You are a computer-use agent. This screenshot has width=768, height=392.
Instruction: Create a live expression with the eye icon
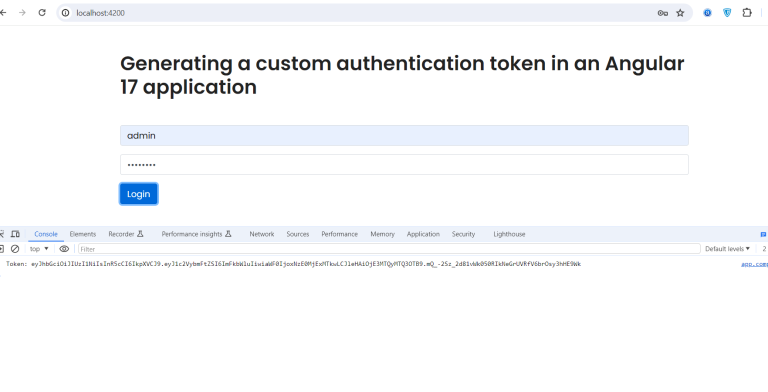click(x=64, y=249)
